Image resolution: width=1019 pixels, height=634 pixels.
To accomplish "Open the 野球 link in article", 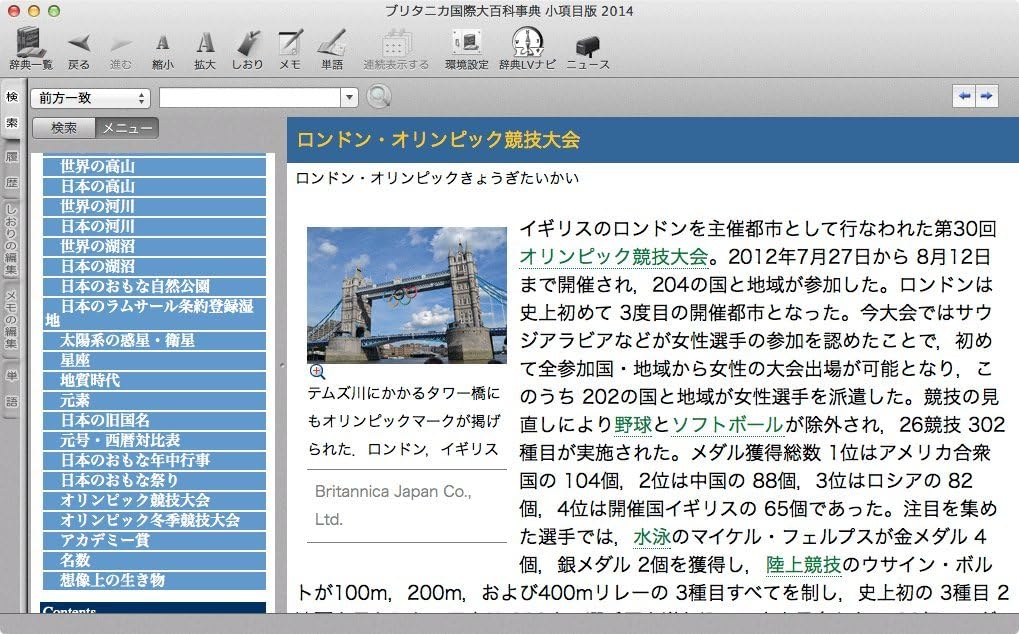I will coord(633,425).
